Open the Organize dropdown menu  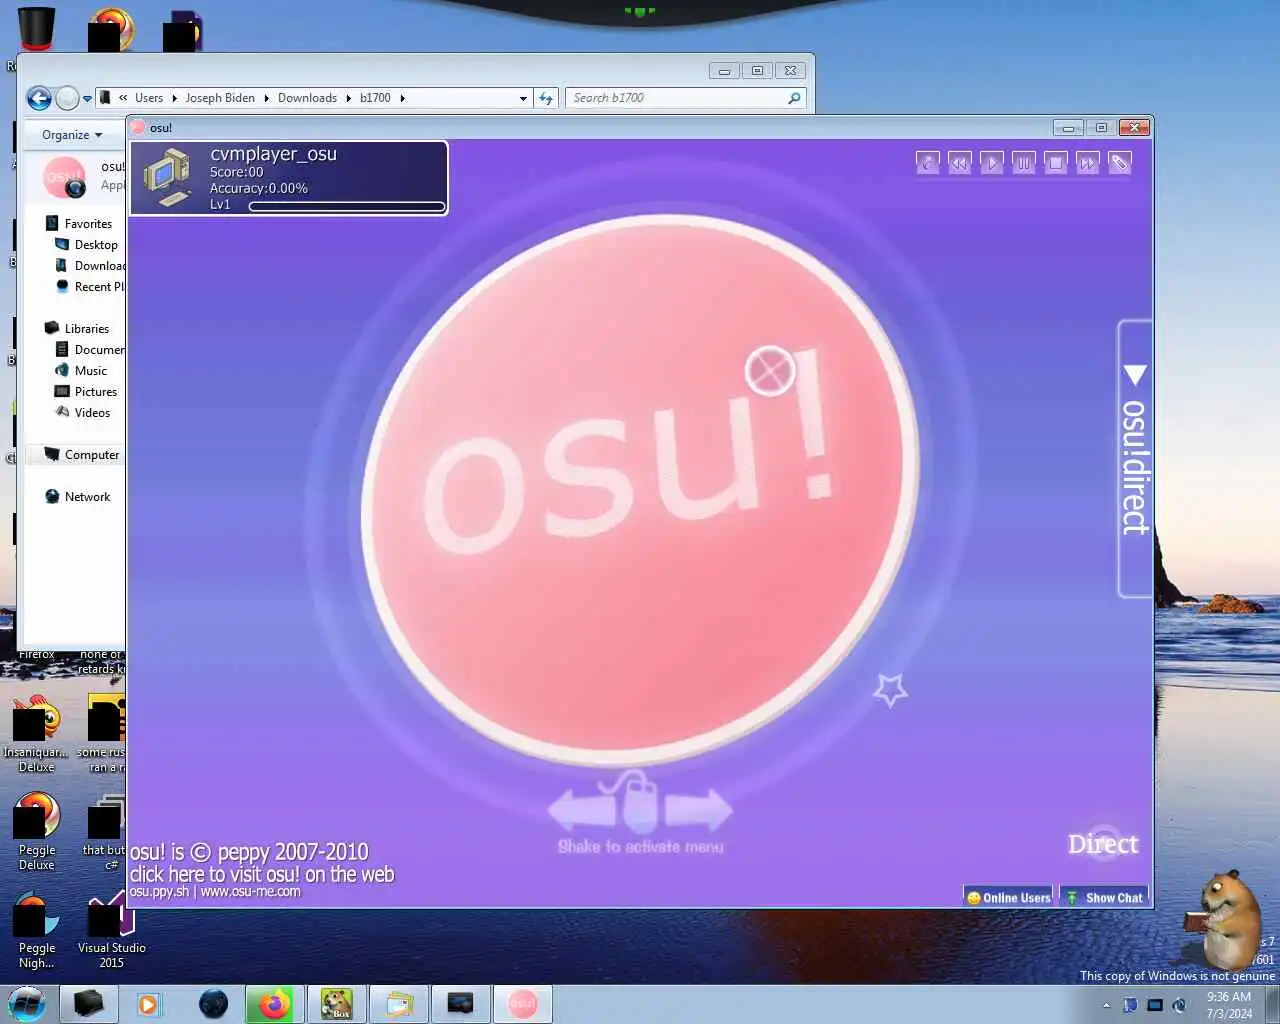pyautogui.click(x=72, y=135)
